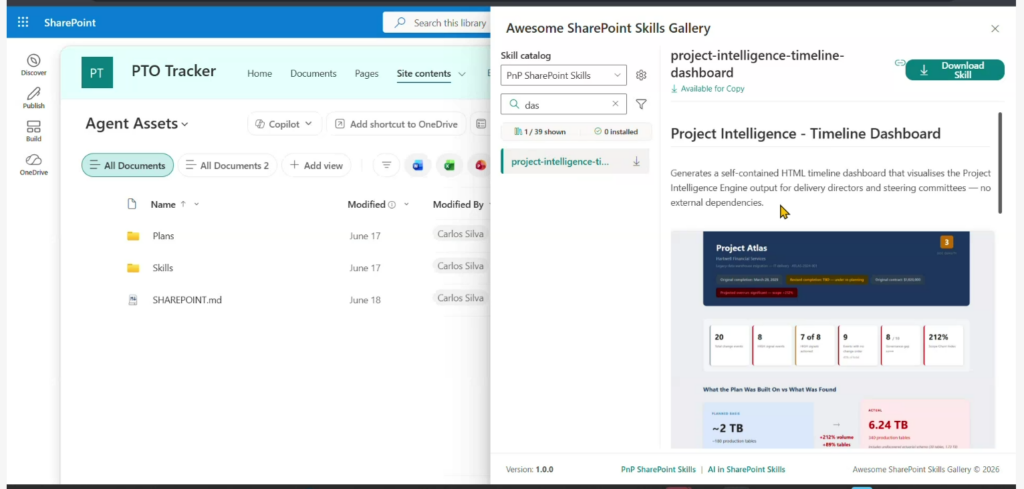Click the Search this library box
Image resolution: width=1024 pixels, height=489 pixels.
[x=436, y=23]
